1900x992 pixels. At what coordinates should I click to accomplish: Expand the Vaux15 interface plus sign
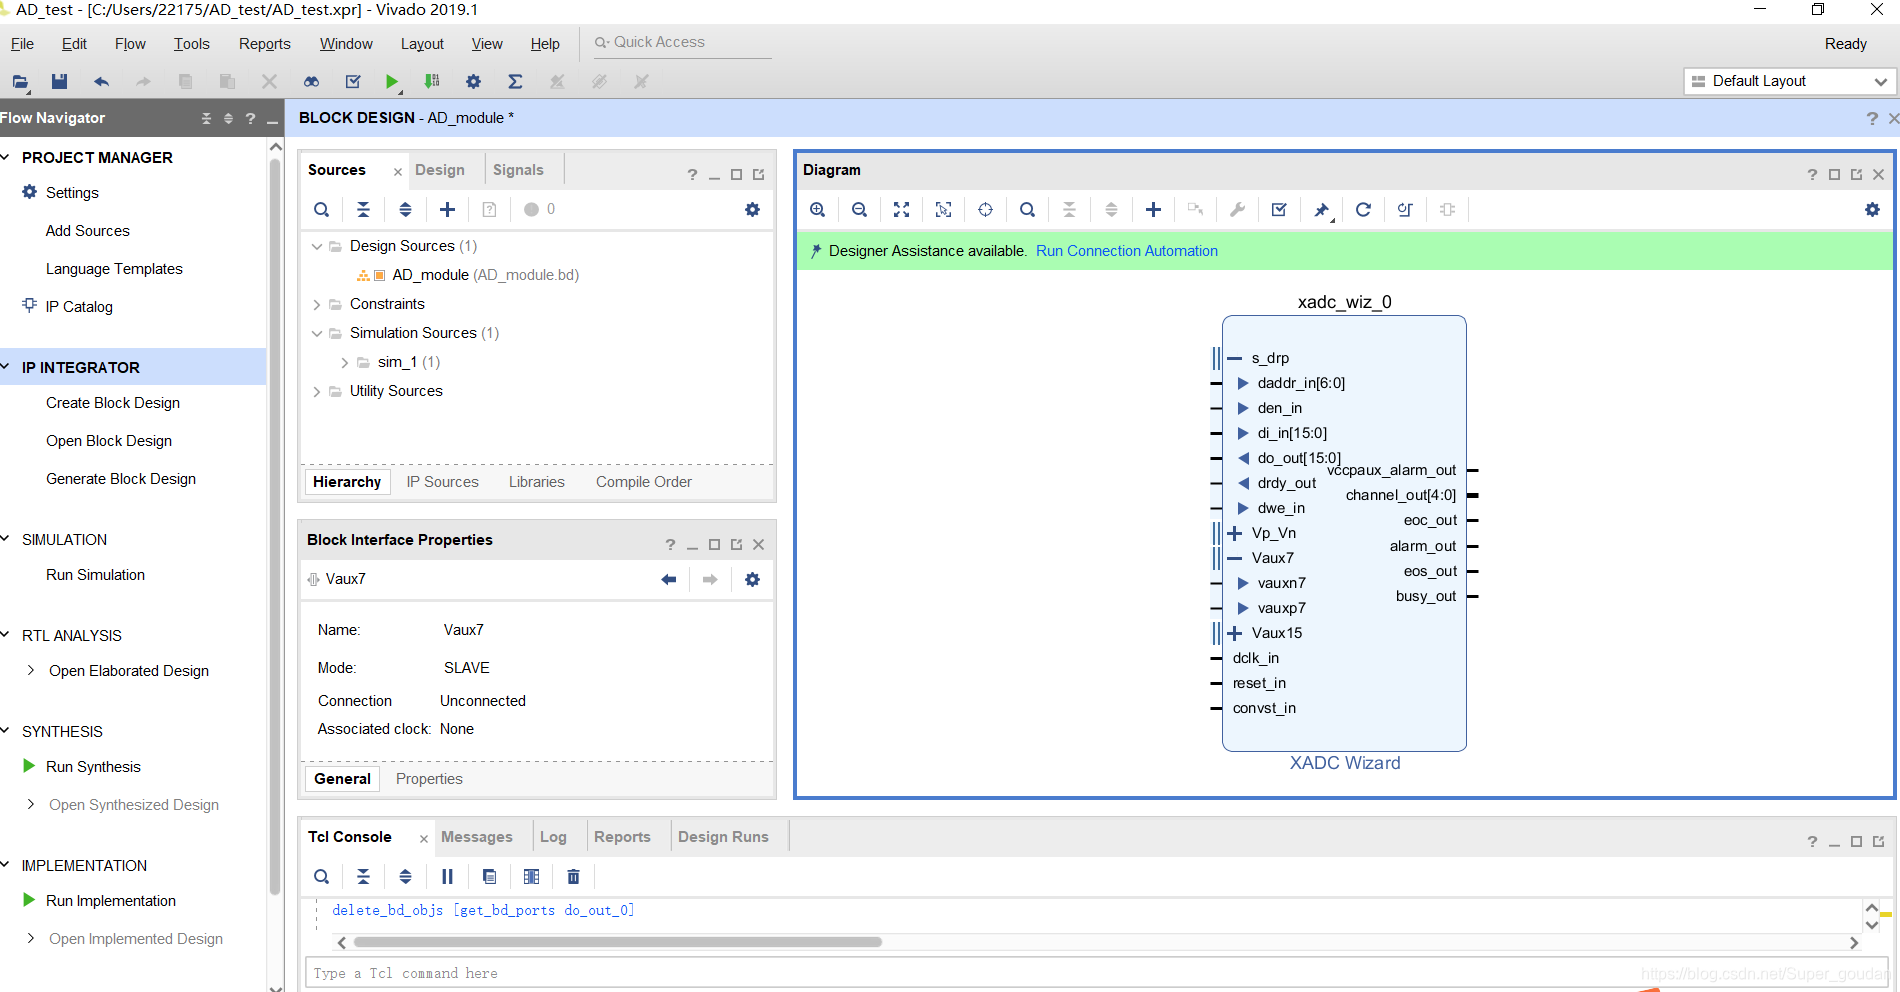point(1235,633)
